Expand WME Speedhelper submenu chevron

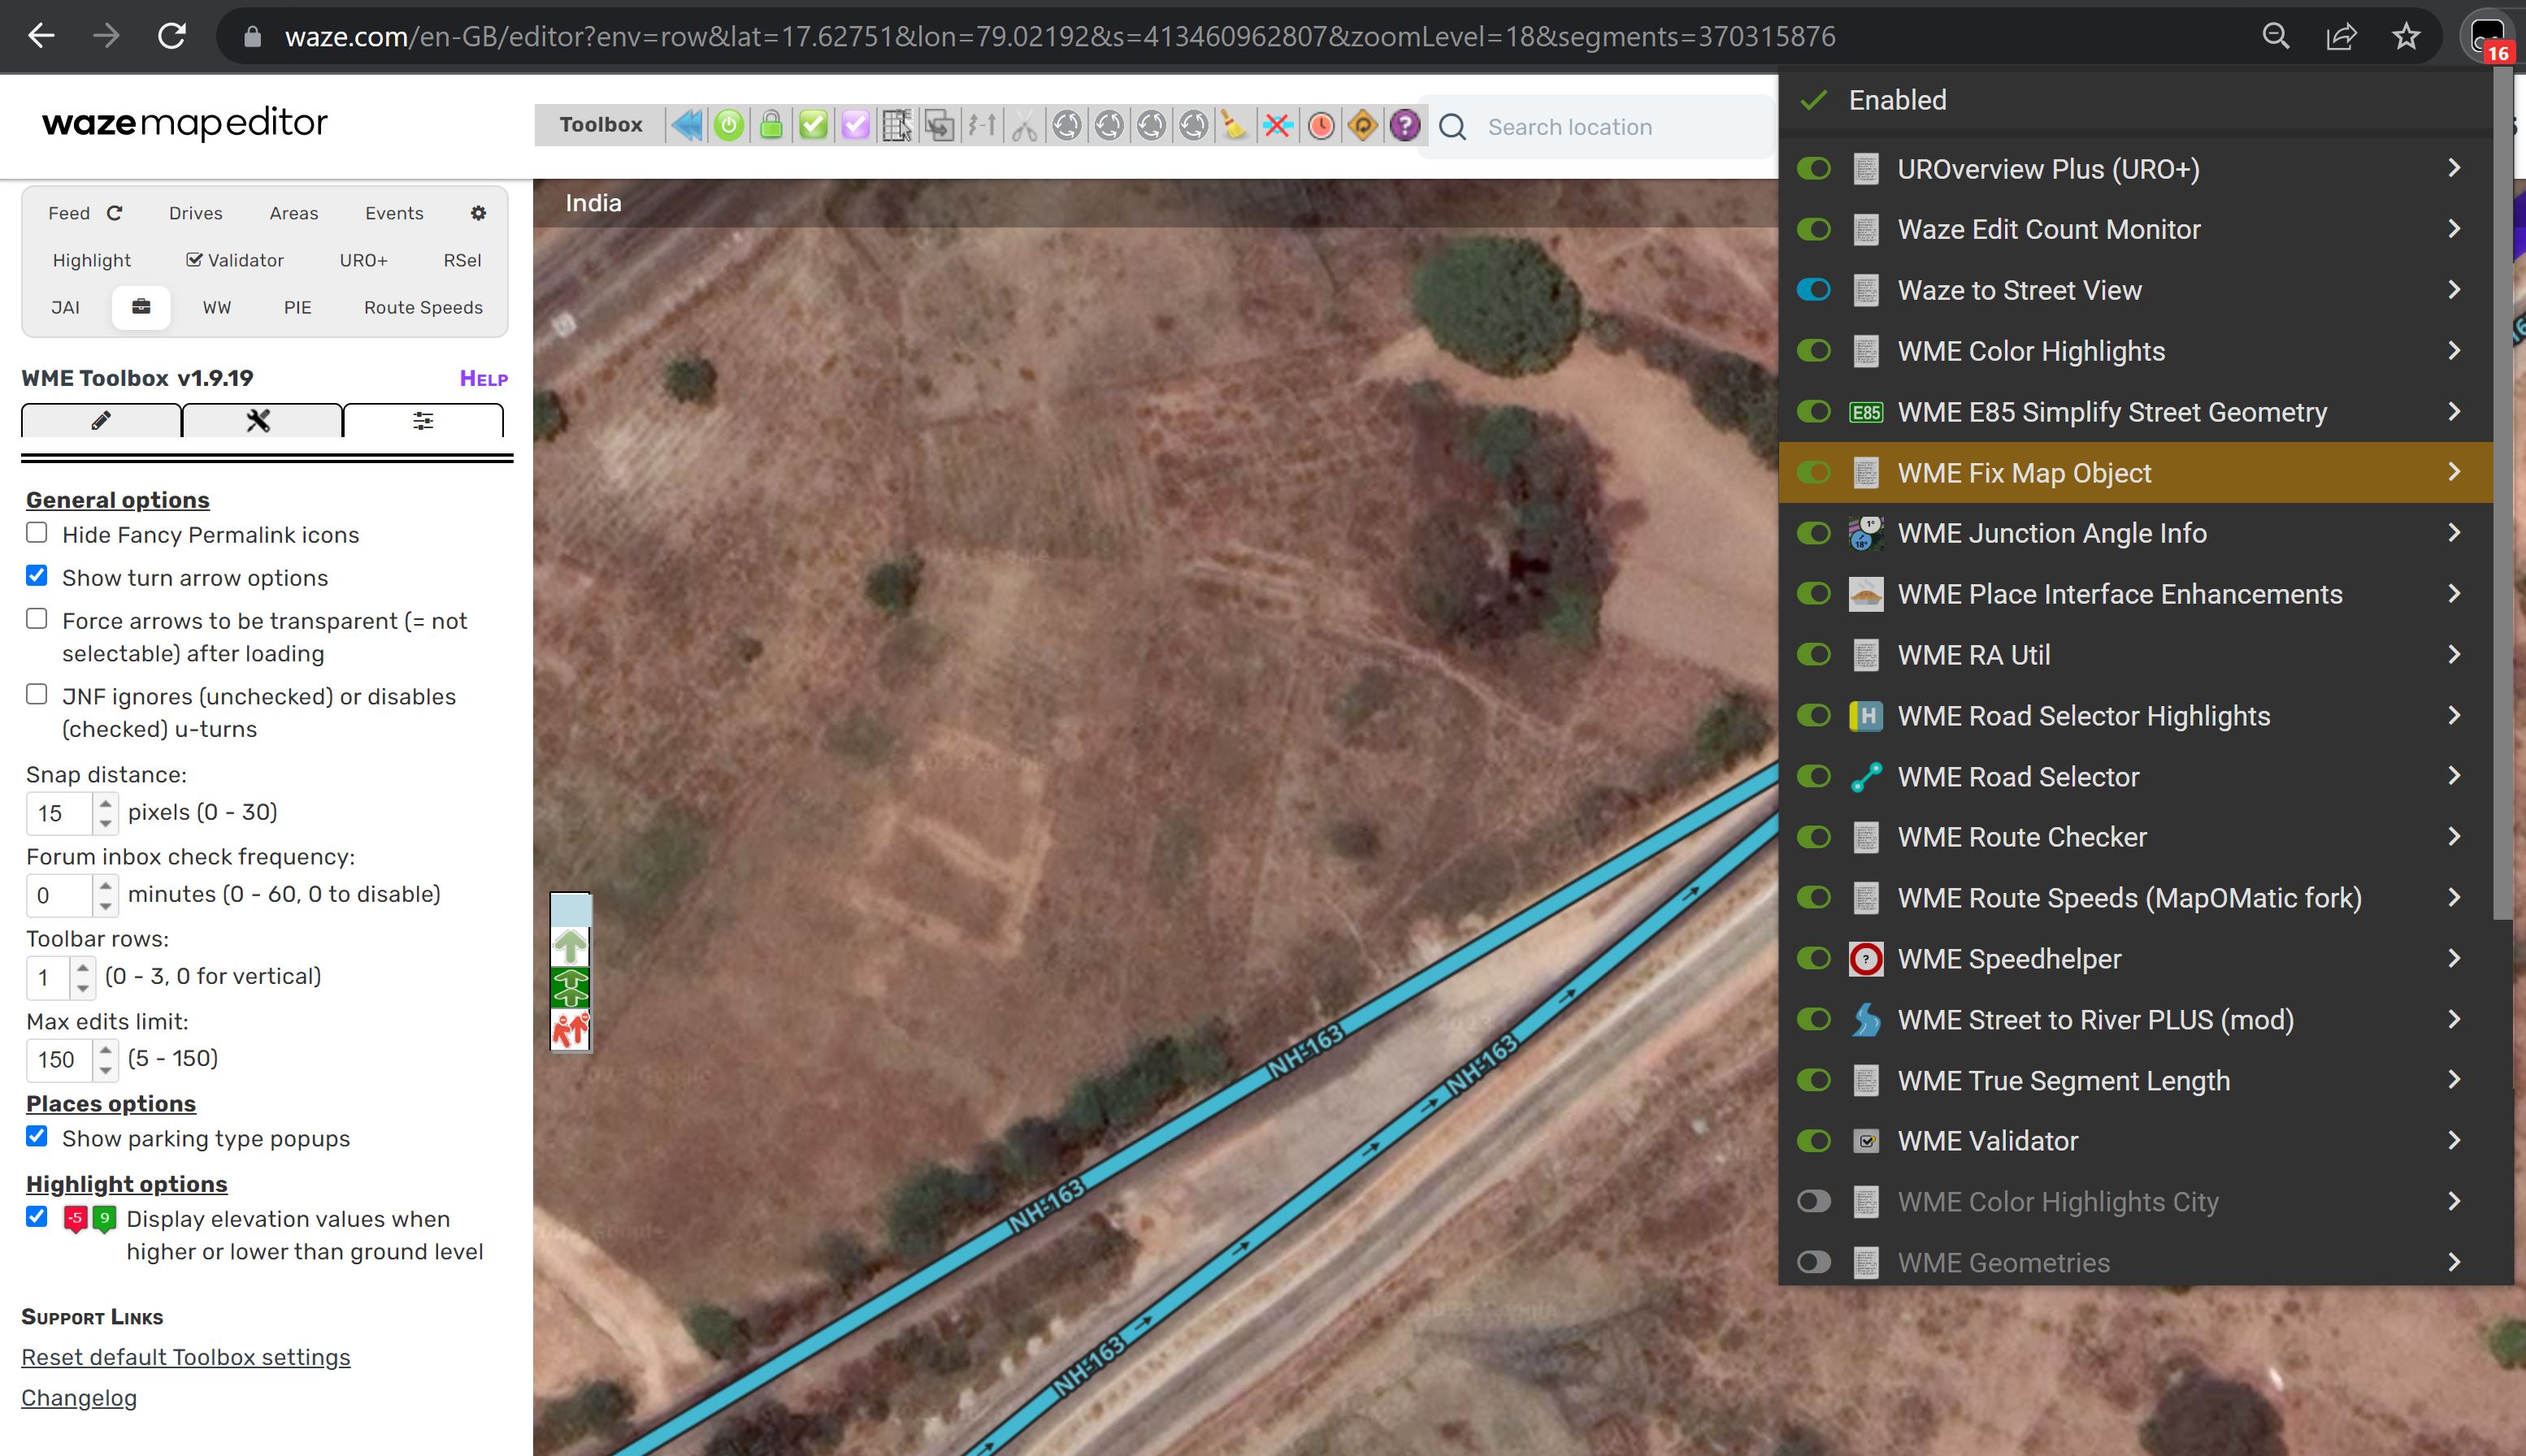click(2454, 958)
